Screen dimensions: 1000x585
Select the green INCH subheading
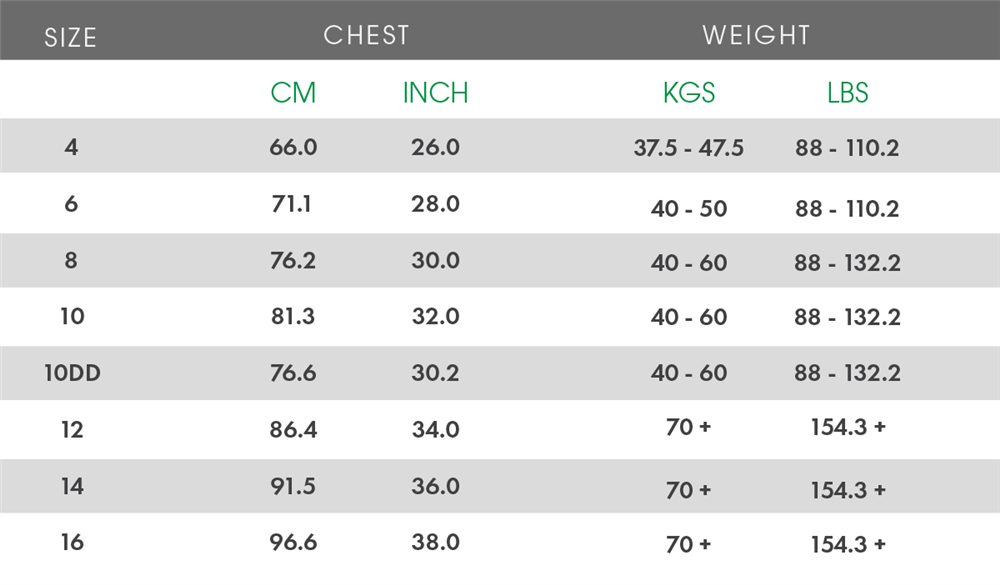[x=436, y=93]
